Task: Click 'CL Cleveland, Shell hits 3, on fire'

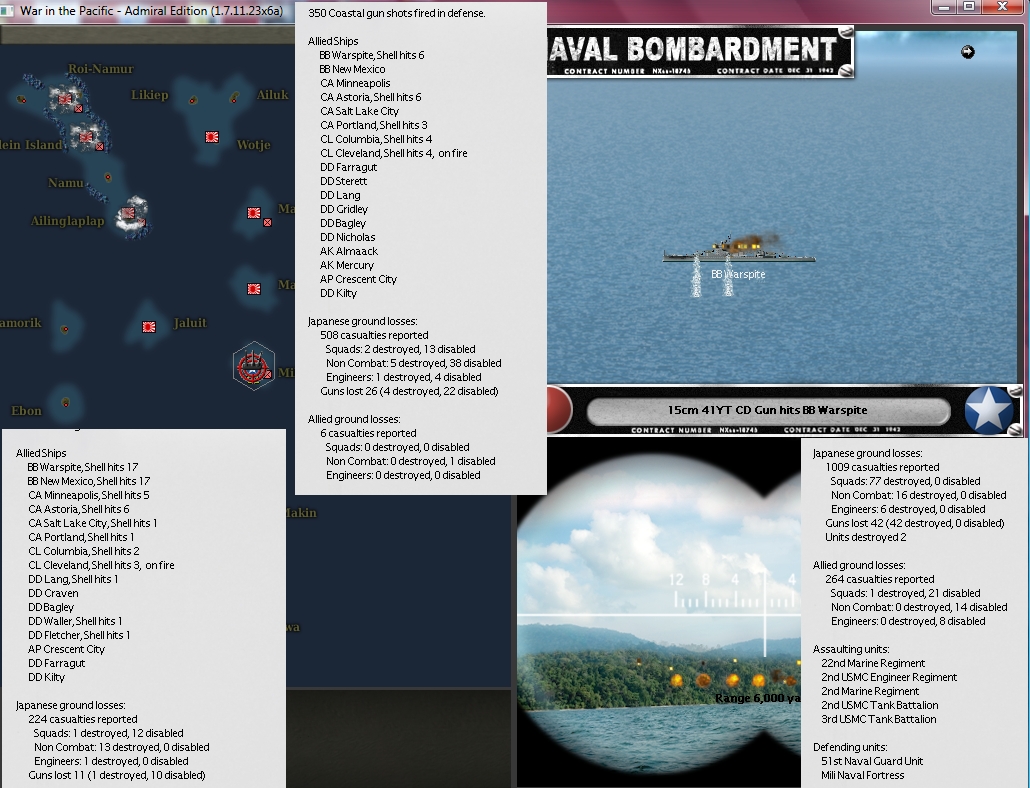Action: tap(101, 565)
